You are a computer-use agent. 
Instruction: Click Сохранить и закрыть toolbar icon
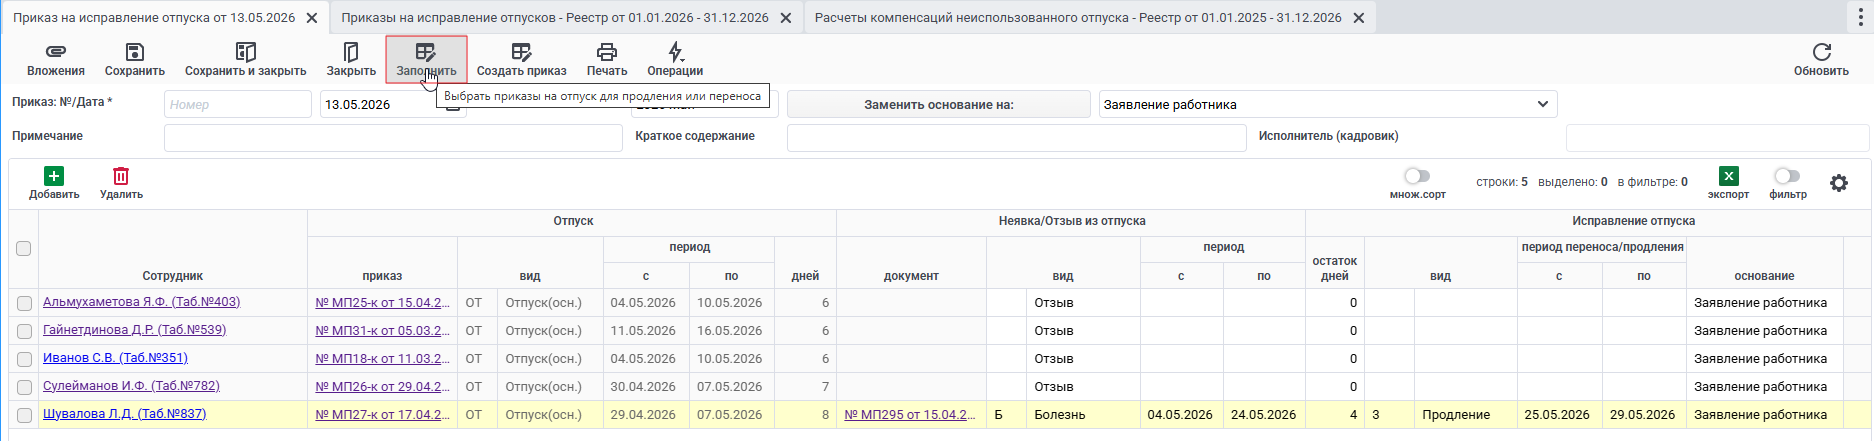tap(245, 52)
